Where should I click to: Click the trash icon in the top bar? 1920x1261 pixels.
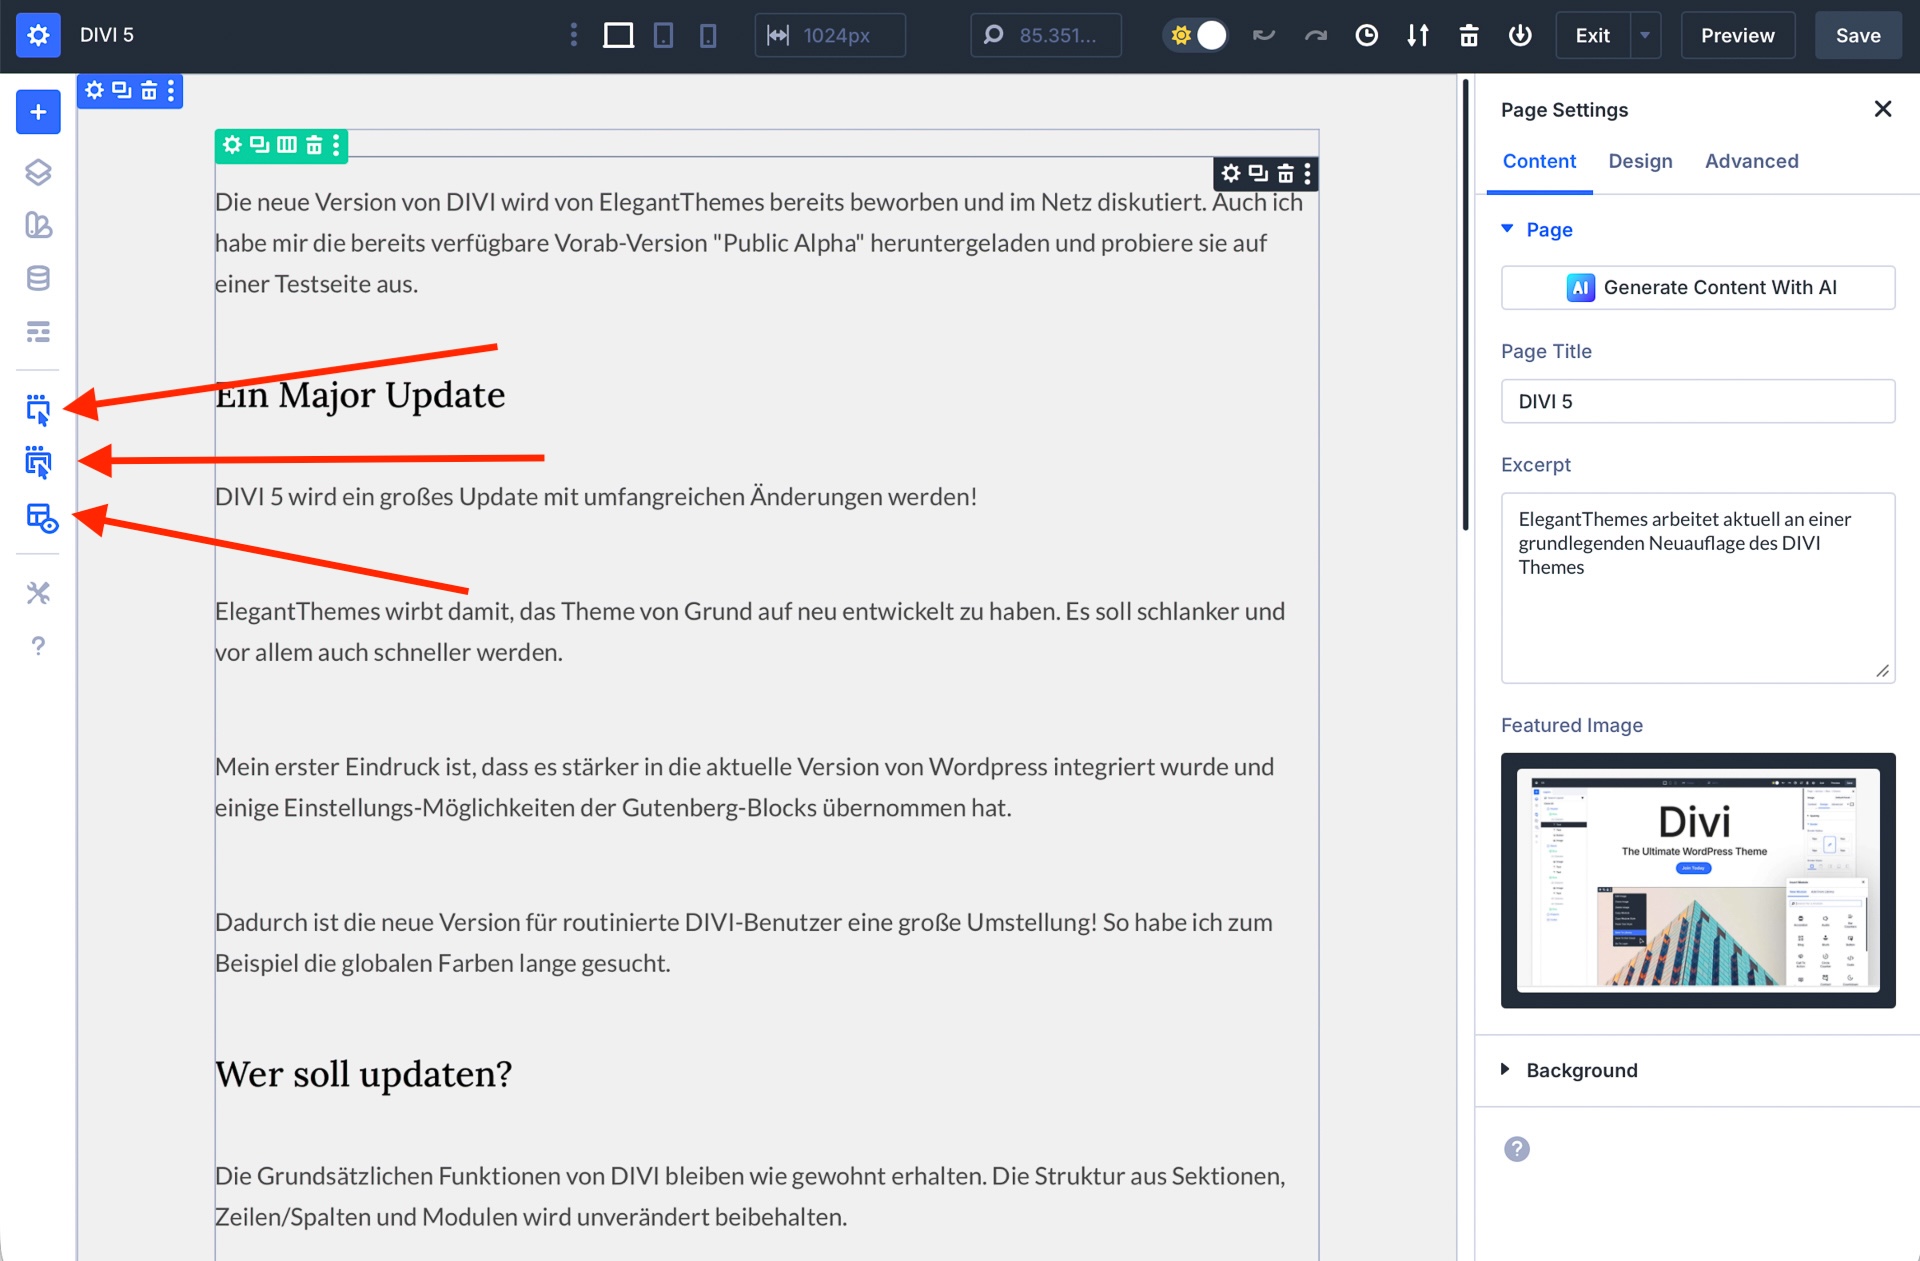click(1468, 35)
